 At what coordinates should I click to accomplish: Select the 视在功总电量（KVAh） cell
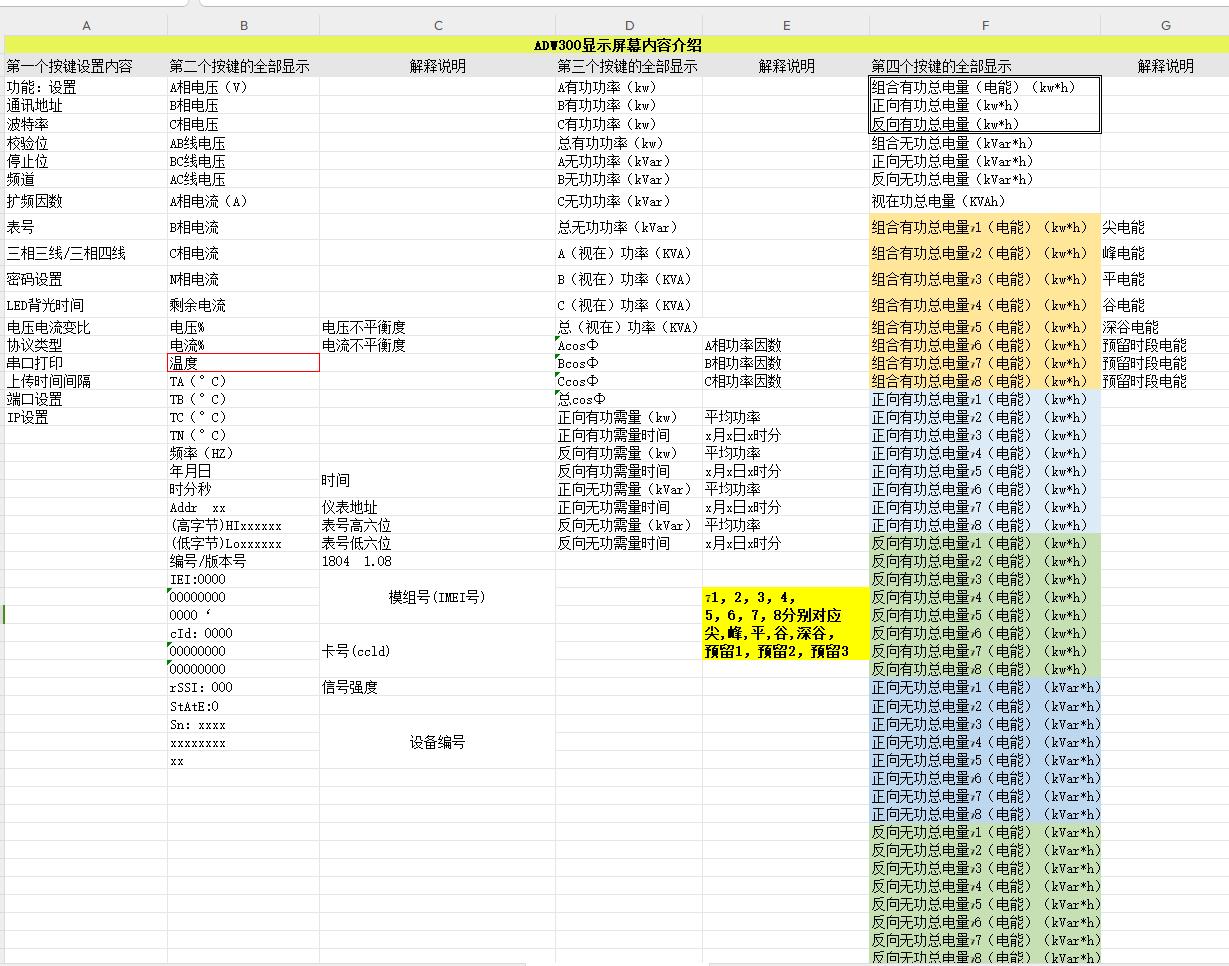point(985,201)
